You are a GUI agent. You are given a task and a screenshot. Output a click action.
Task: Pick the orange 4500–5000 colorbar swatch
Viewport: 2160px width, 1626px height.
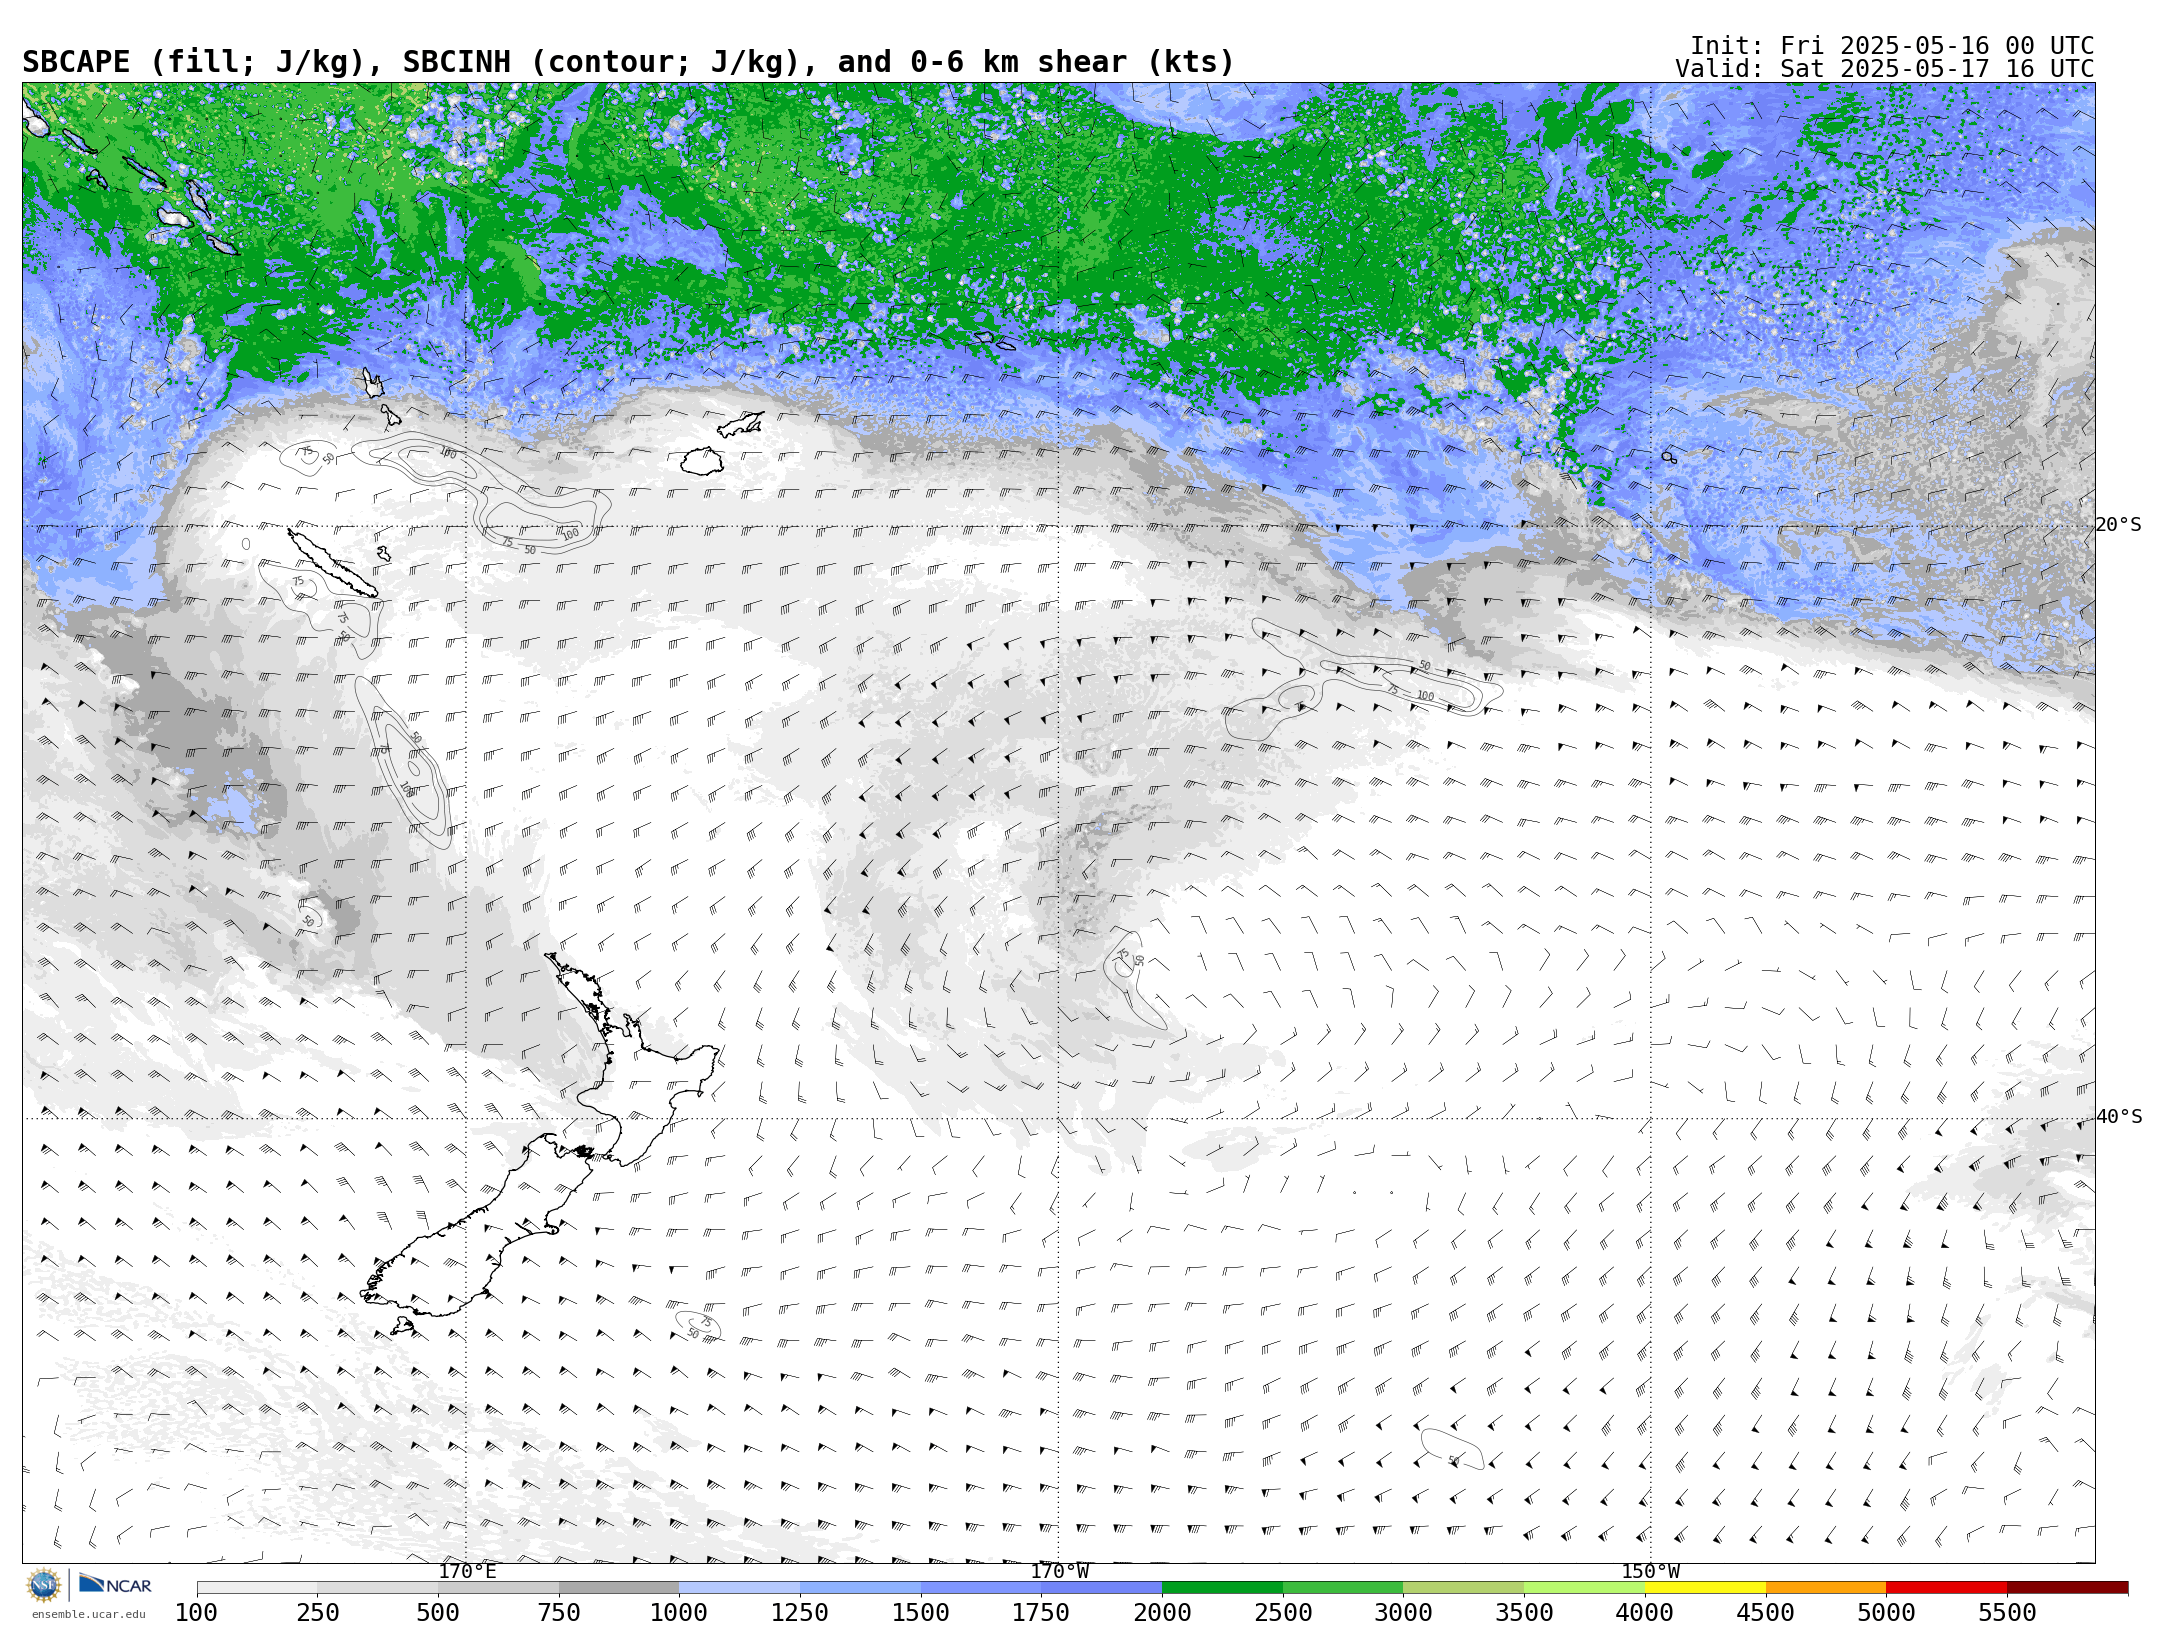click(x=1826, y=1587)
